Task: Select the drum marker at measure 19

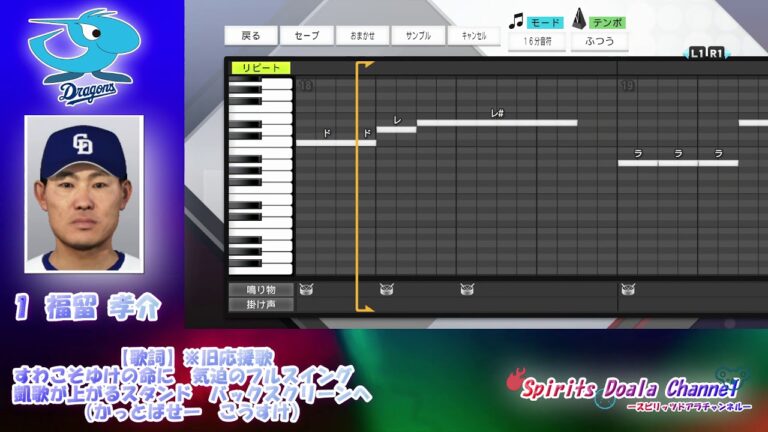Action: 627,289
